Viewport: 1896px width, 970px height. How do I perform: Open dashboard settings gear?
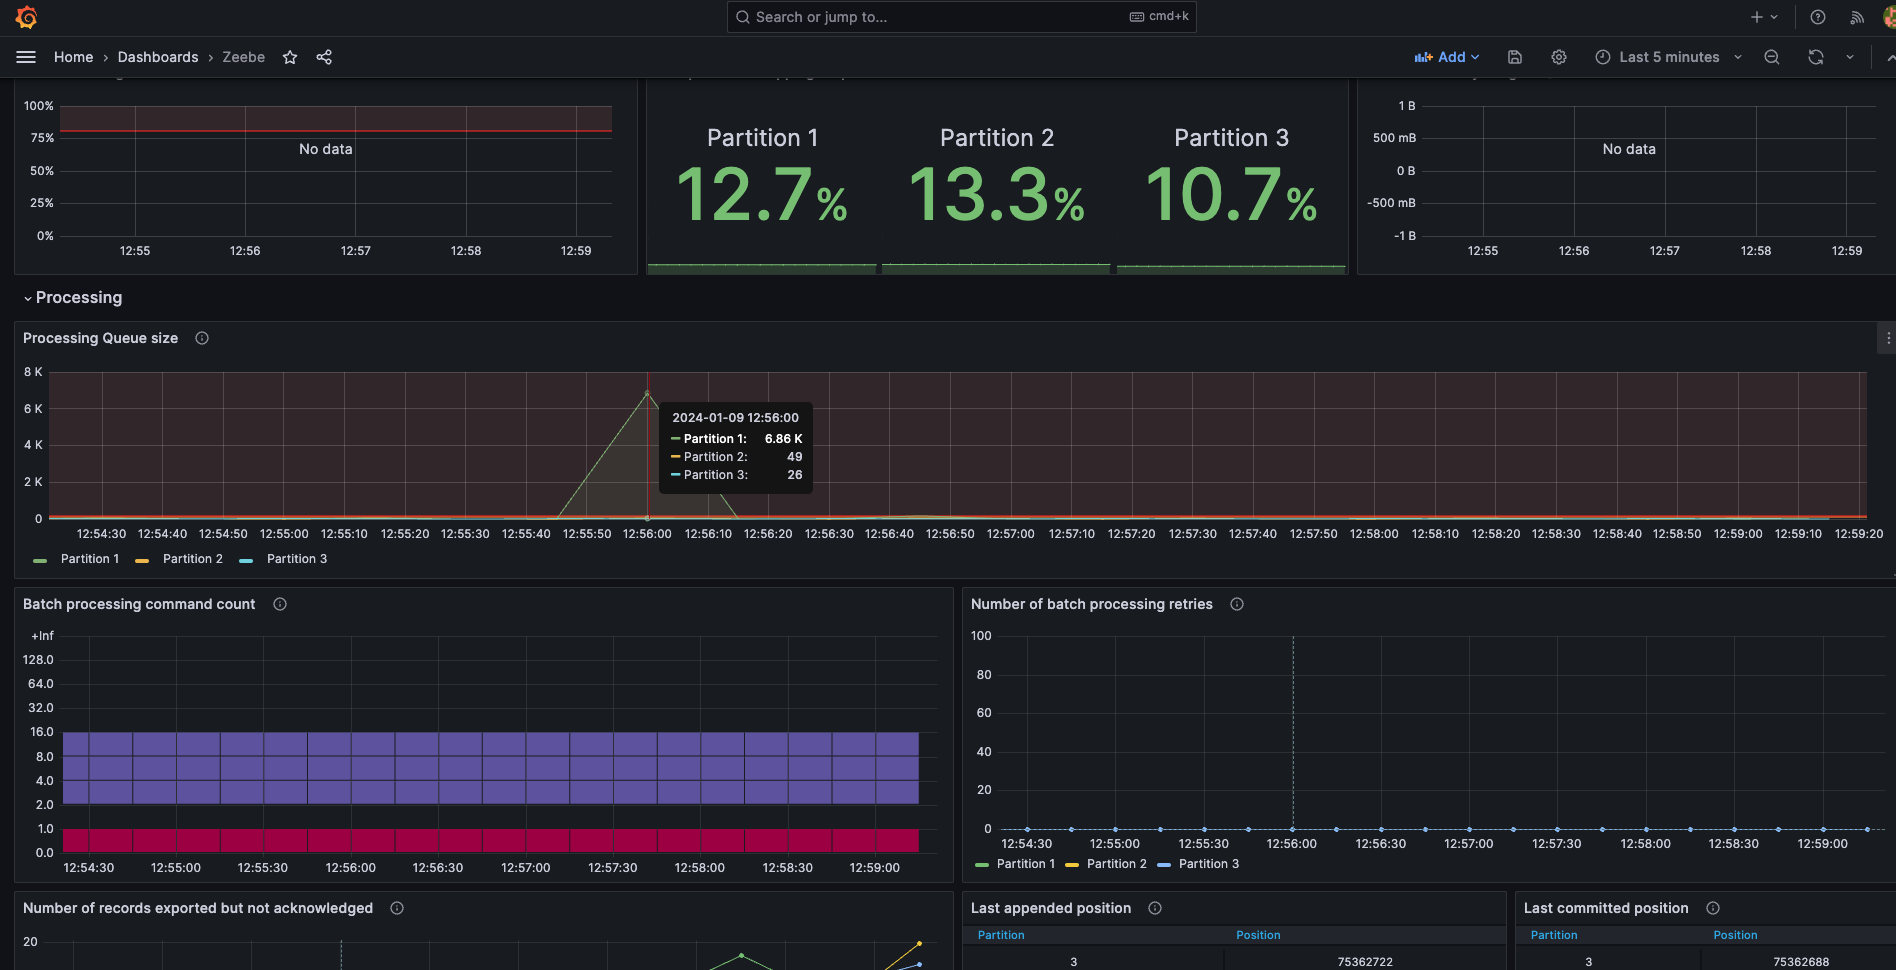1559,57
